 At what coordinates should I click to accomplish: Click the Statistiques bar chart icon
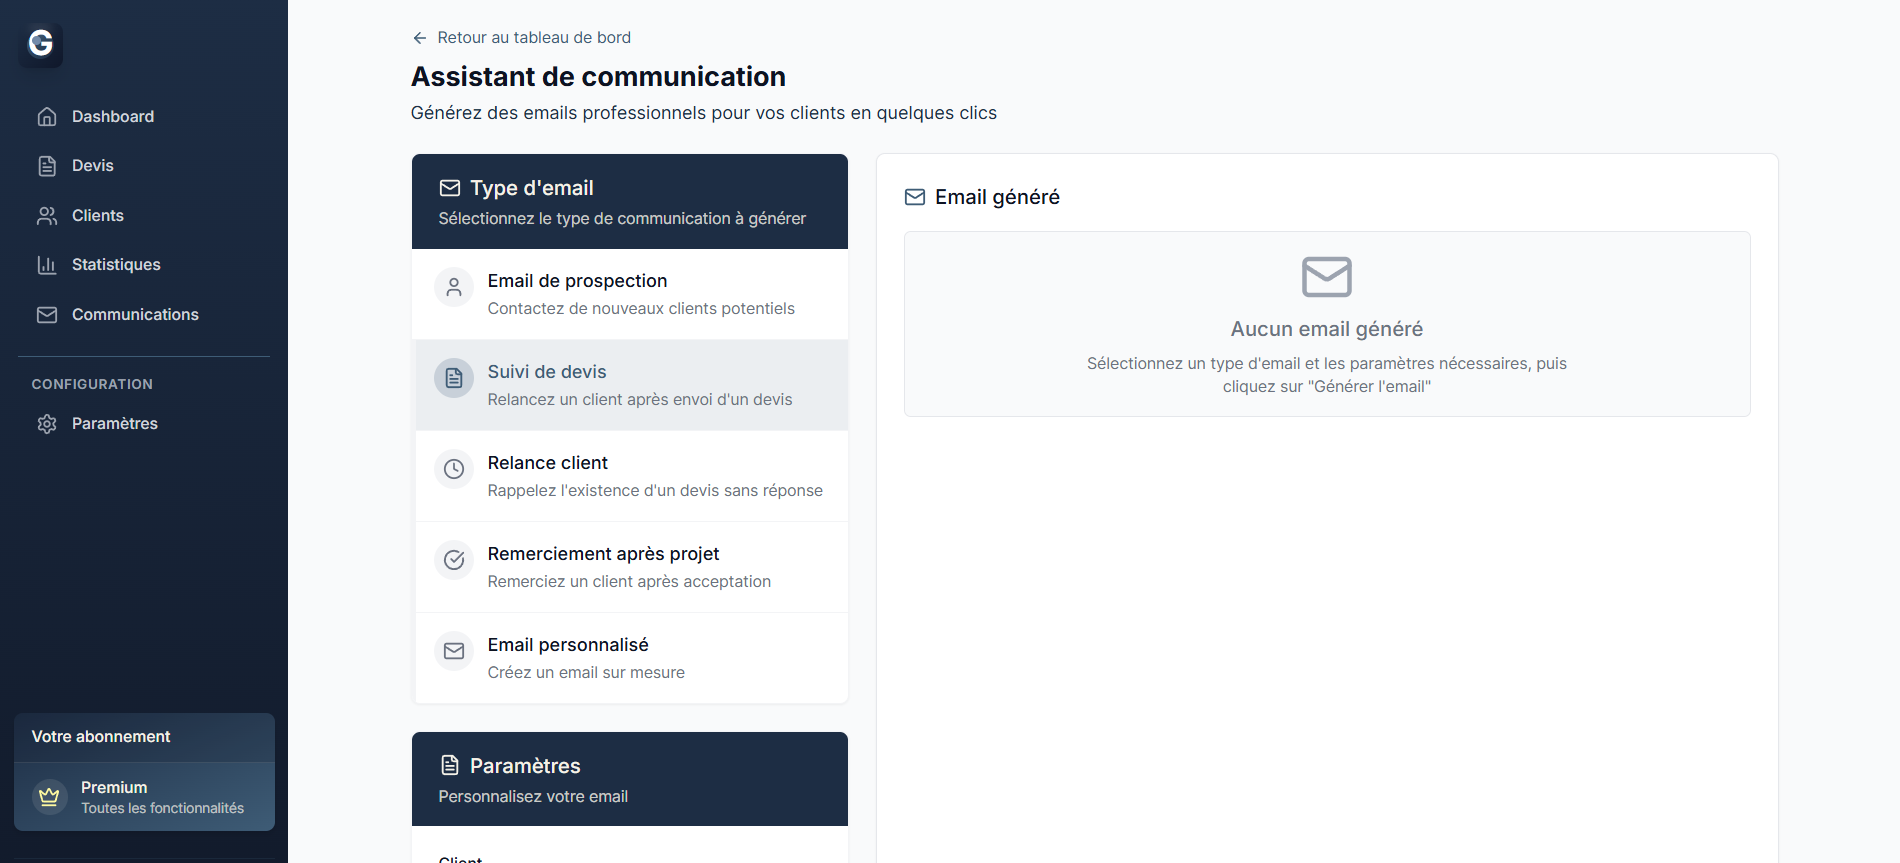[47, 265]
